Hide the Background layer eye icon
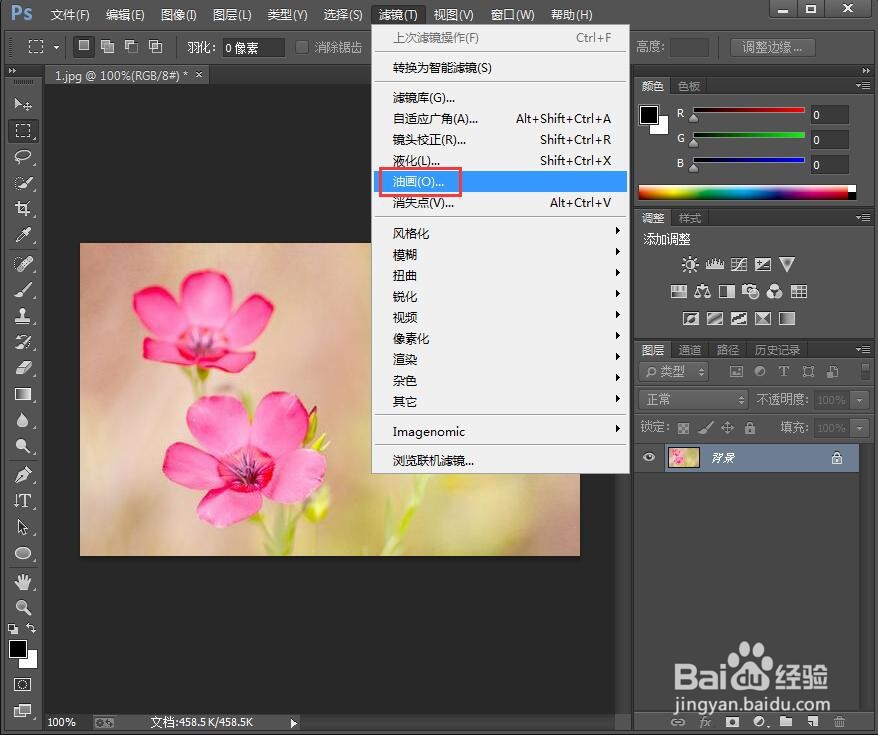Viewport: 878px width, 735px height. coord(649,457)
